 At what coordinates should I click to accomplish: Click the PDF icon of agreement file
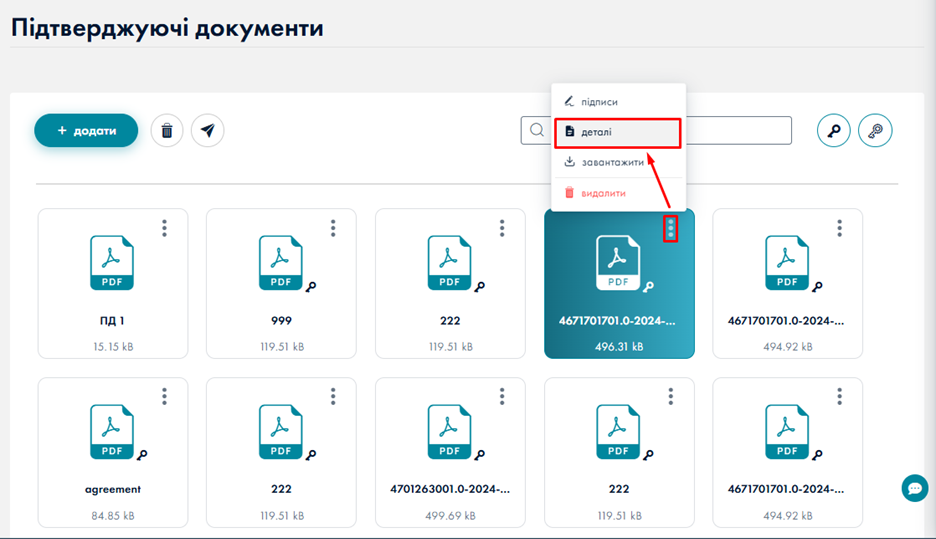[x=112, y=432]
